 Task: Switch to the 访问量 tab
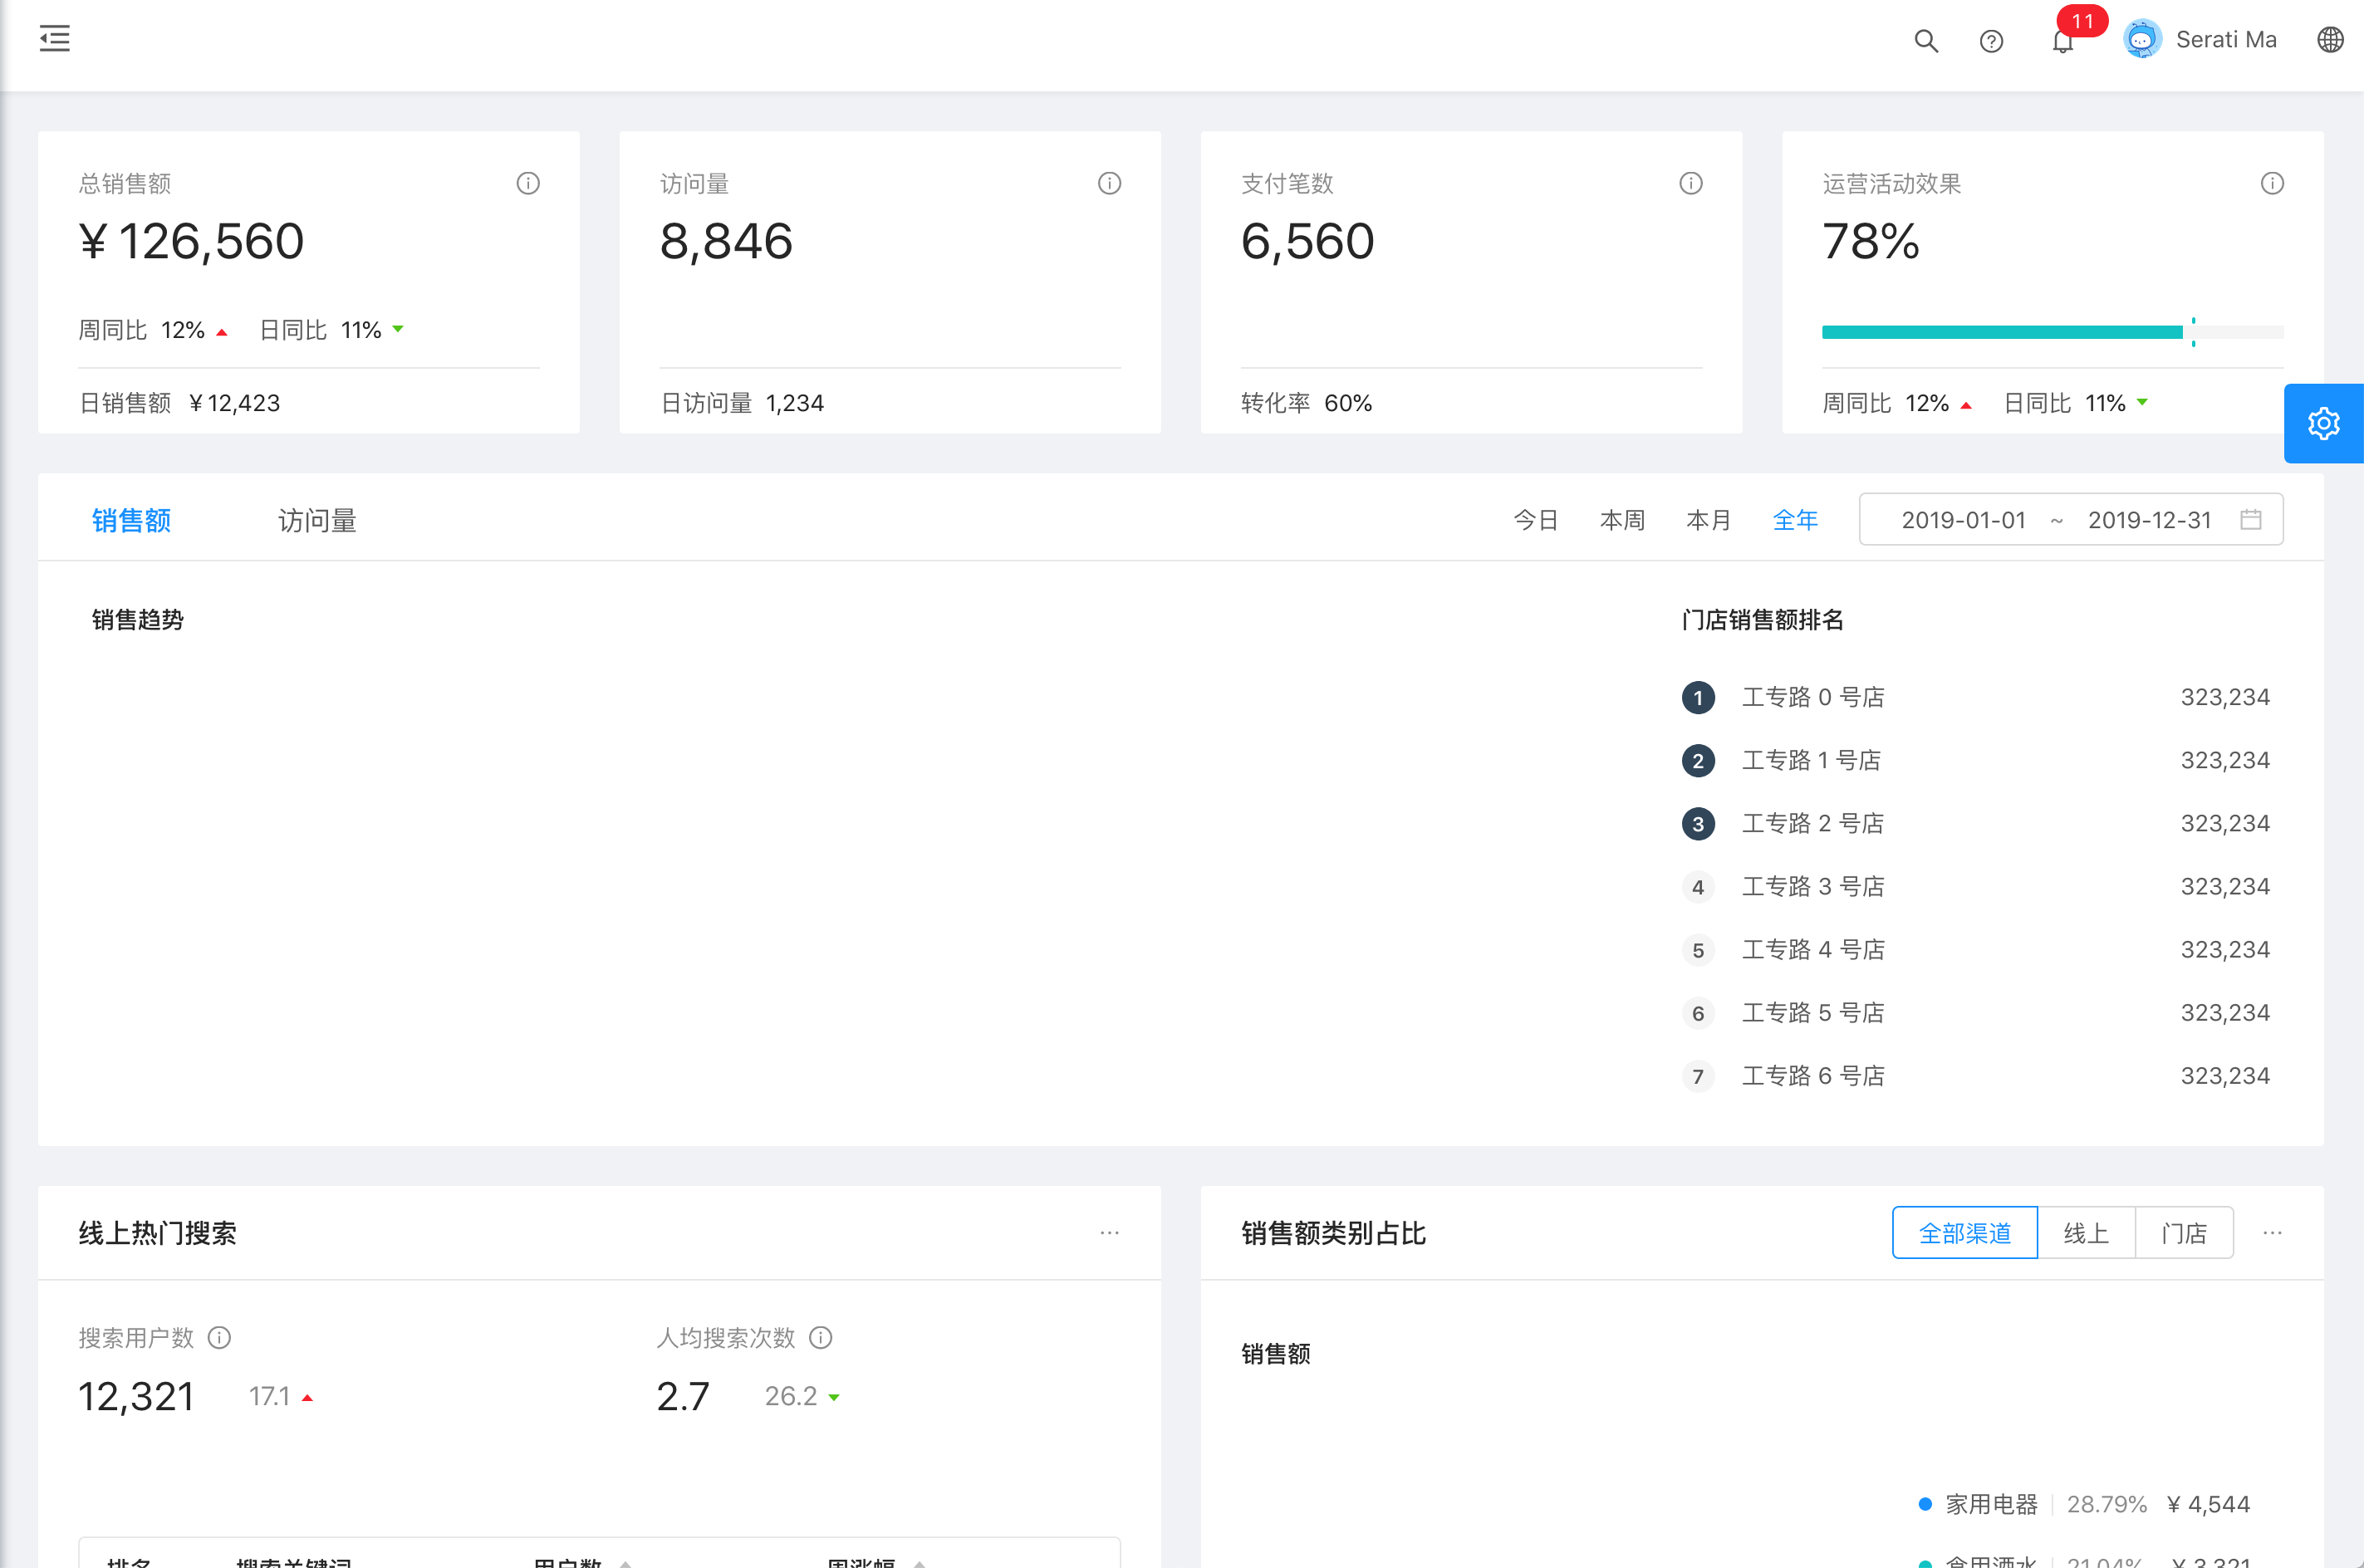[x=317, y=520]
